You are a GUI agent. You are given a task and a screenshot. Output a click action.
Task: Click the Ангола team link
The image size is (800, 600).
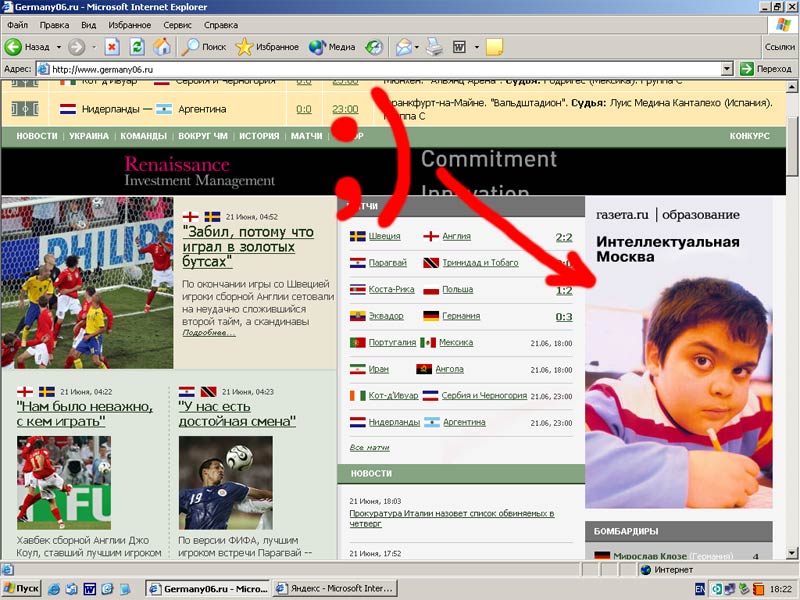(449, 369)
